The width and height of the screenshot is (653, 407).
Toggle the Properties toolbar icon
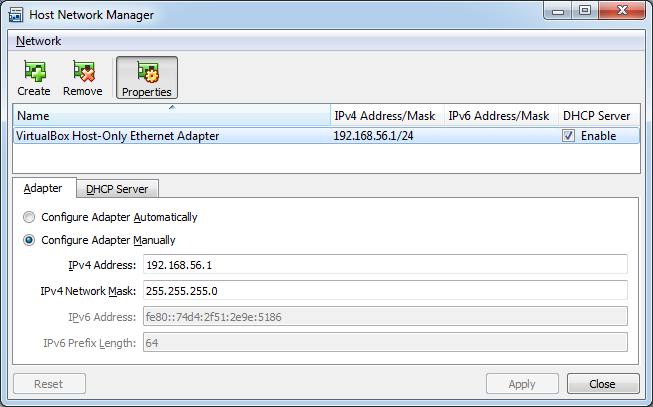[147, 72]
